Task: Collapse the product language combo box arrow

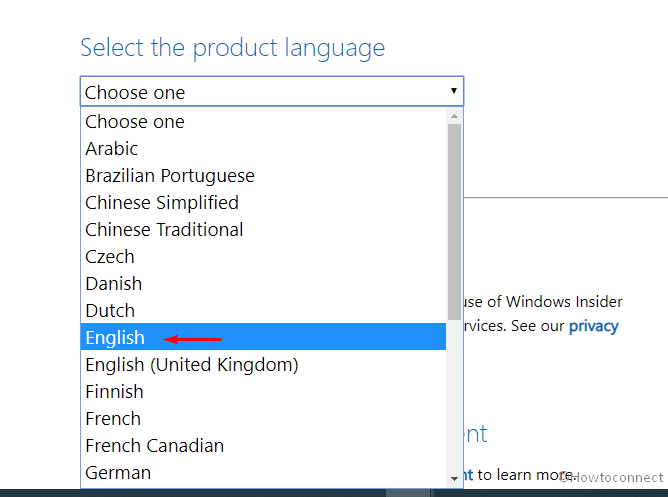Action: pyautogui.click(x=454, y=91)
